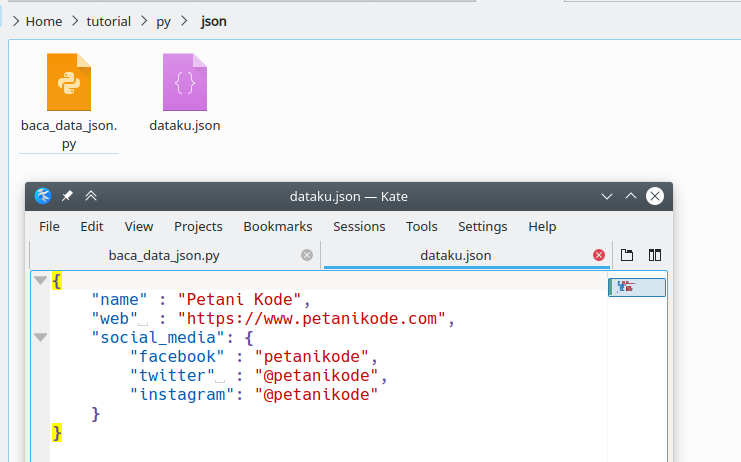Collapse the social_media fold marker

coord(41,337)
